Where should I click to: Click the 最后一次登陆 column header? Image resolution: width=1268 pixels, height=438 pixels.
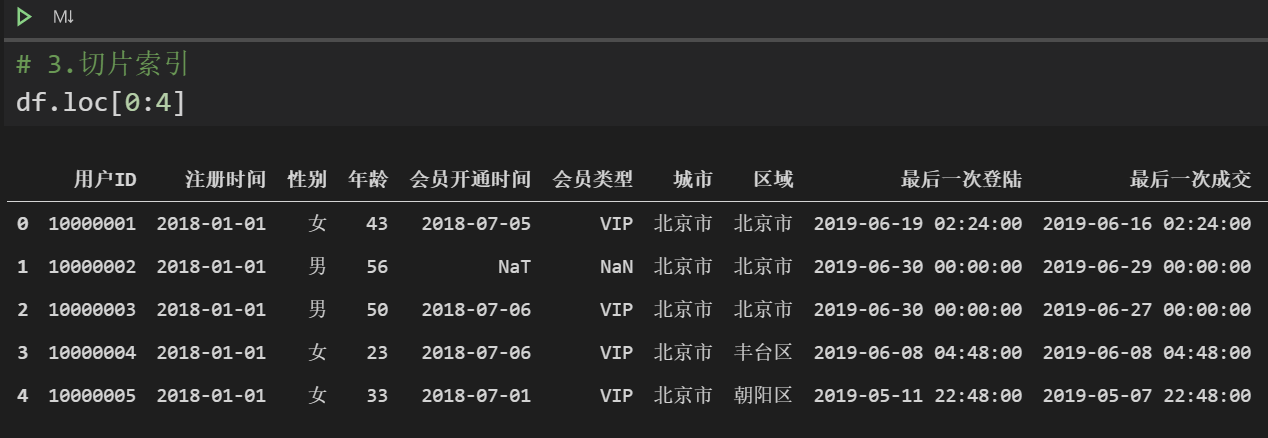pyautogui.click(x=961, y=180)
